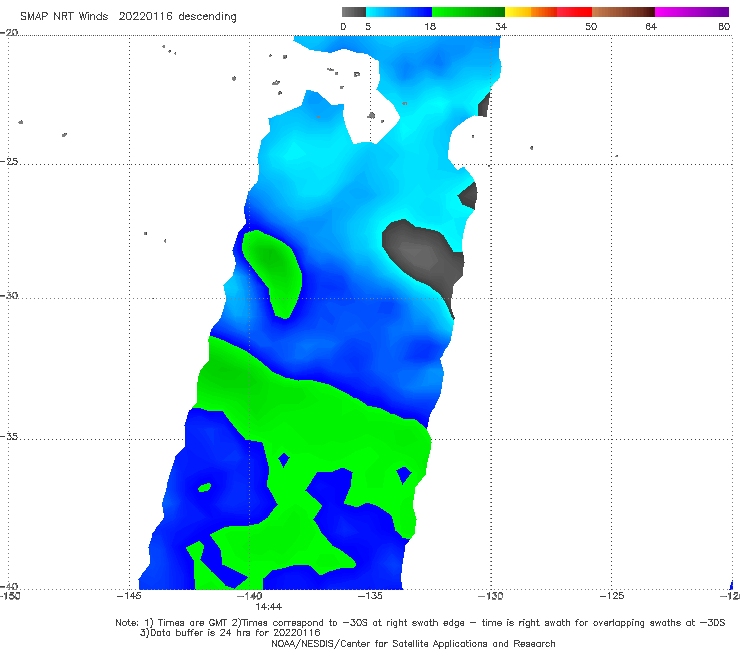Click the red segment of the color bar
Screen dimensions: 740x650
(574, 12)
